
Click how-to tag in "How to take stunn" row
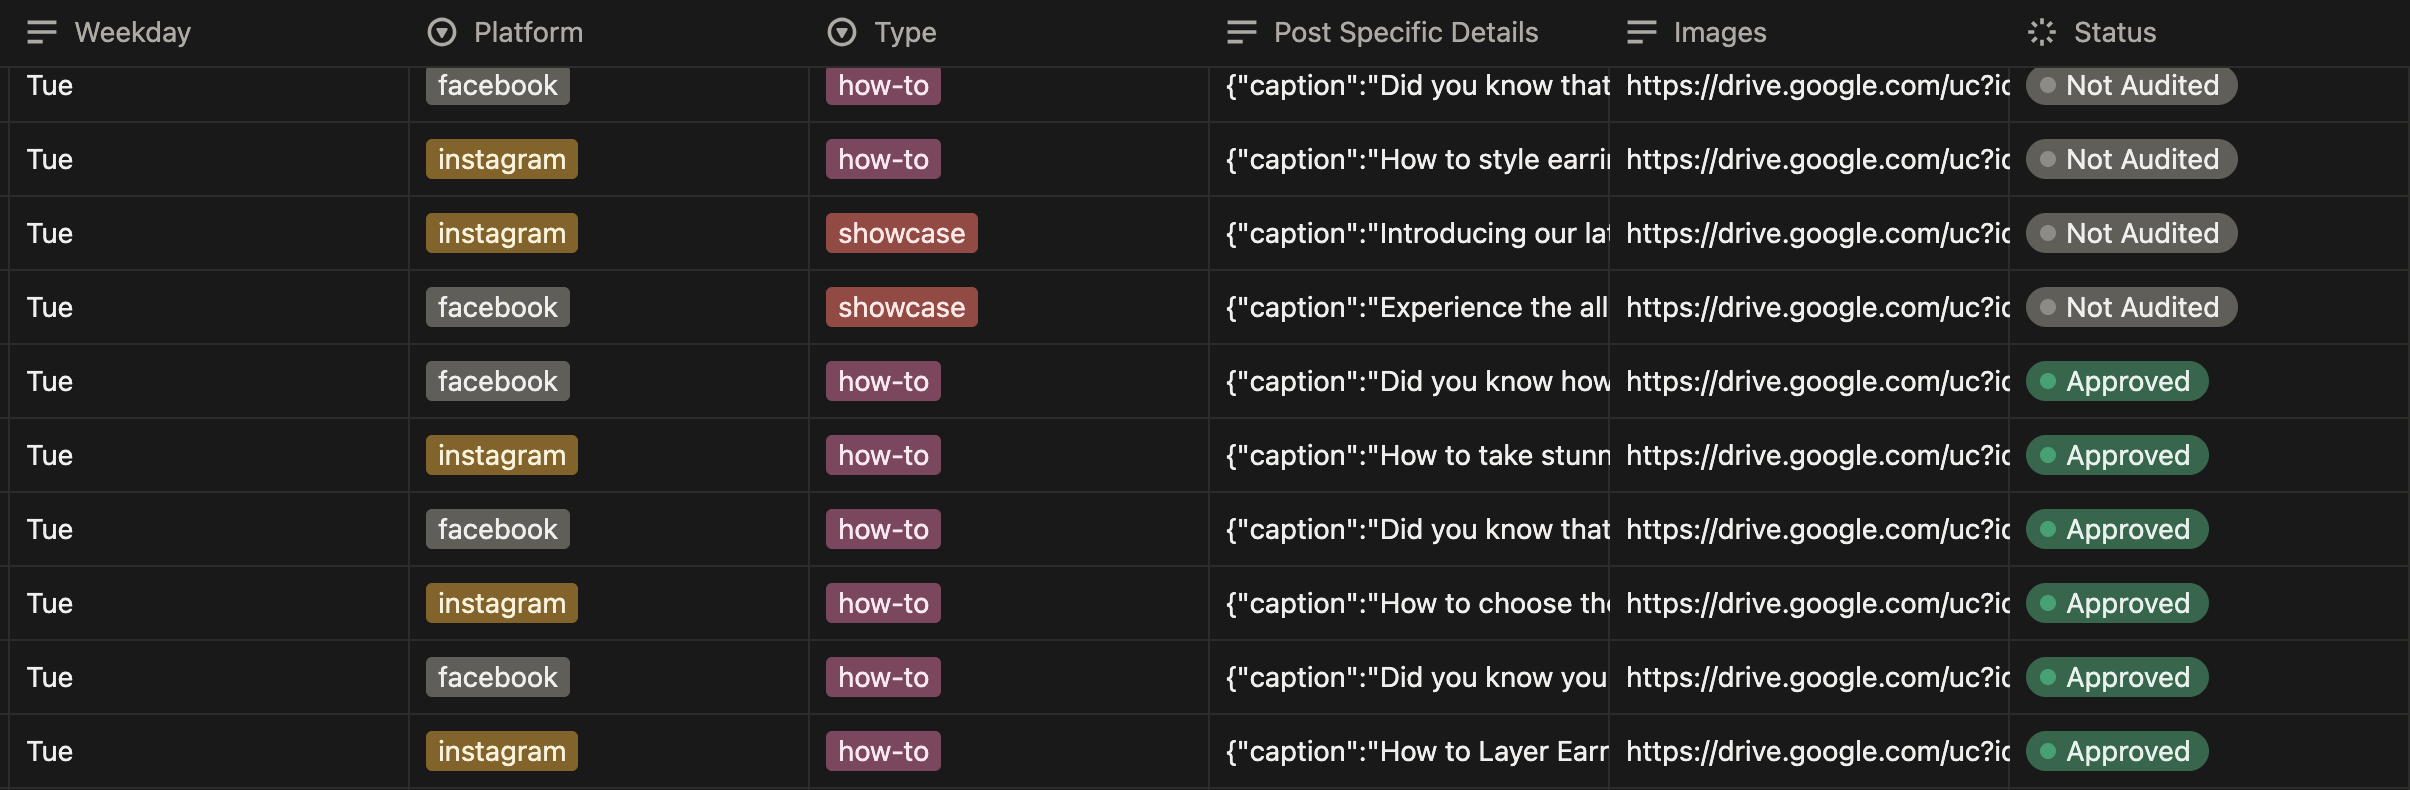pyautogui.click(x=883, y=455)
